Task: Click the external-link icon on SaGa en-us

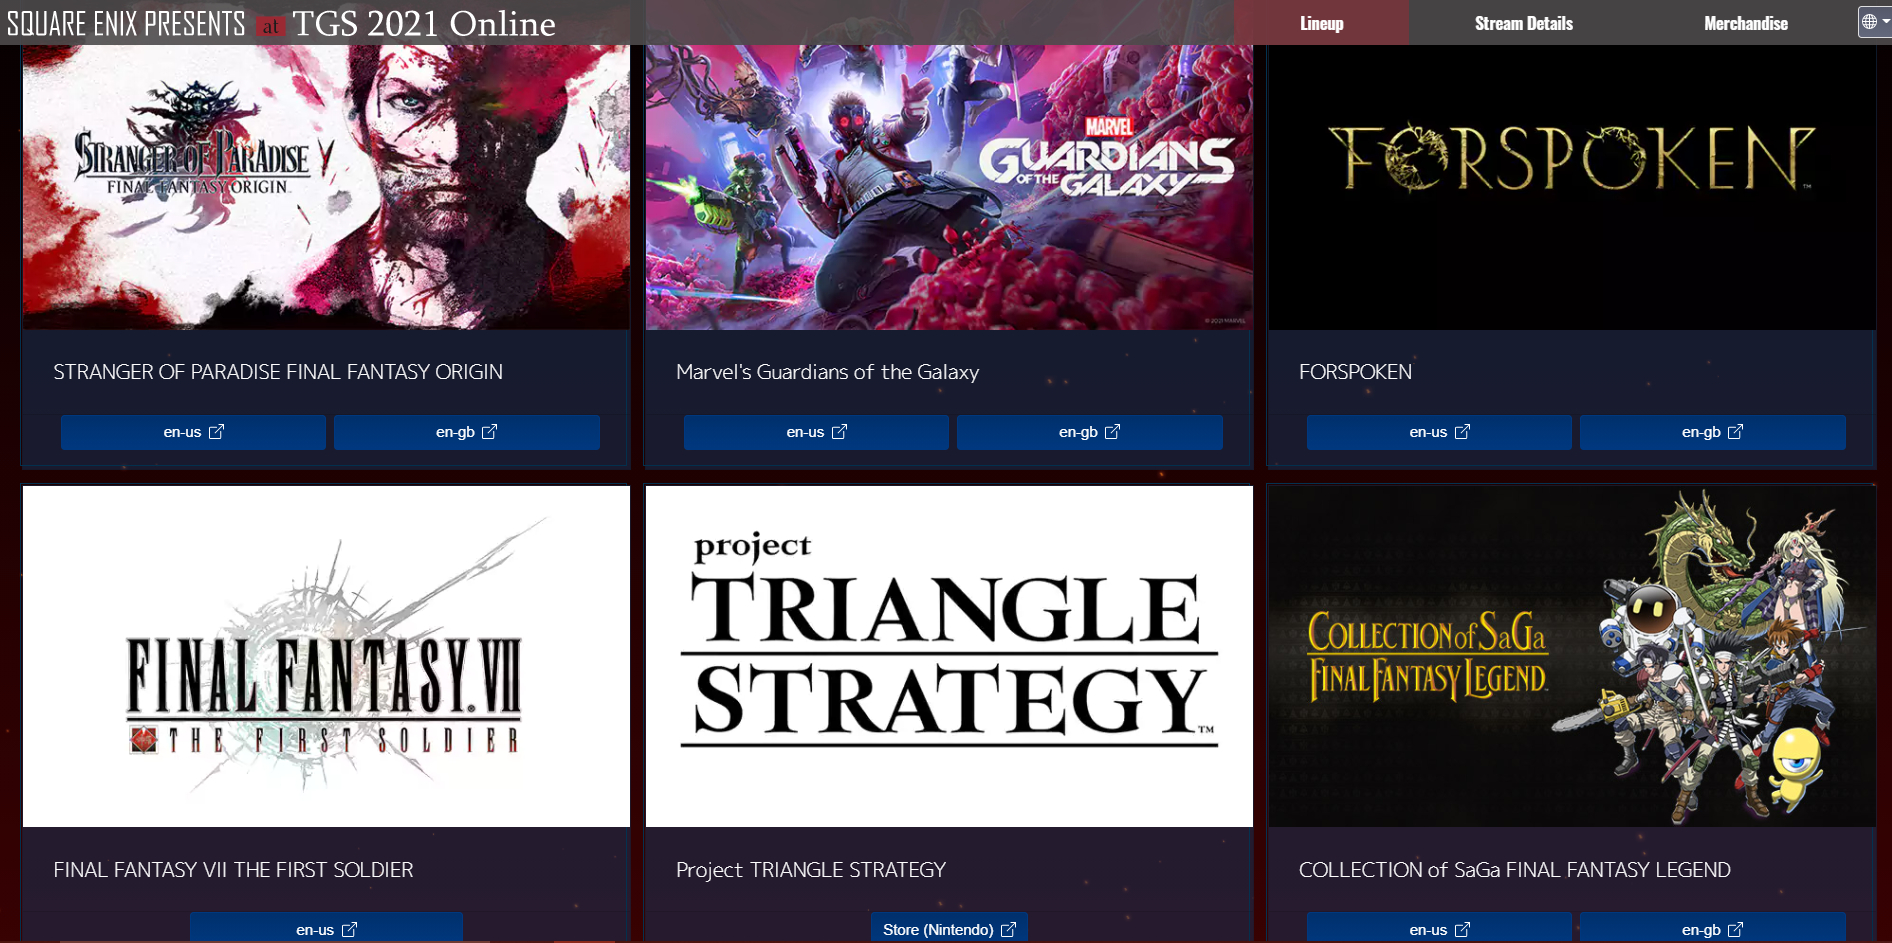Action: [1462, 930]
